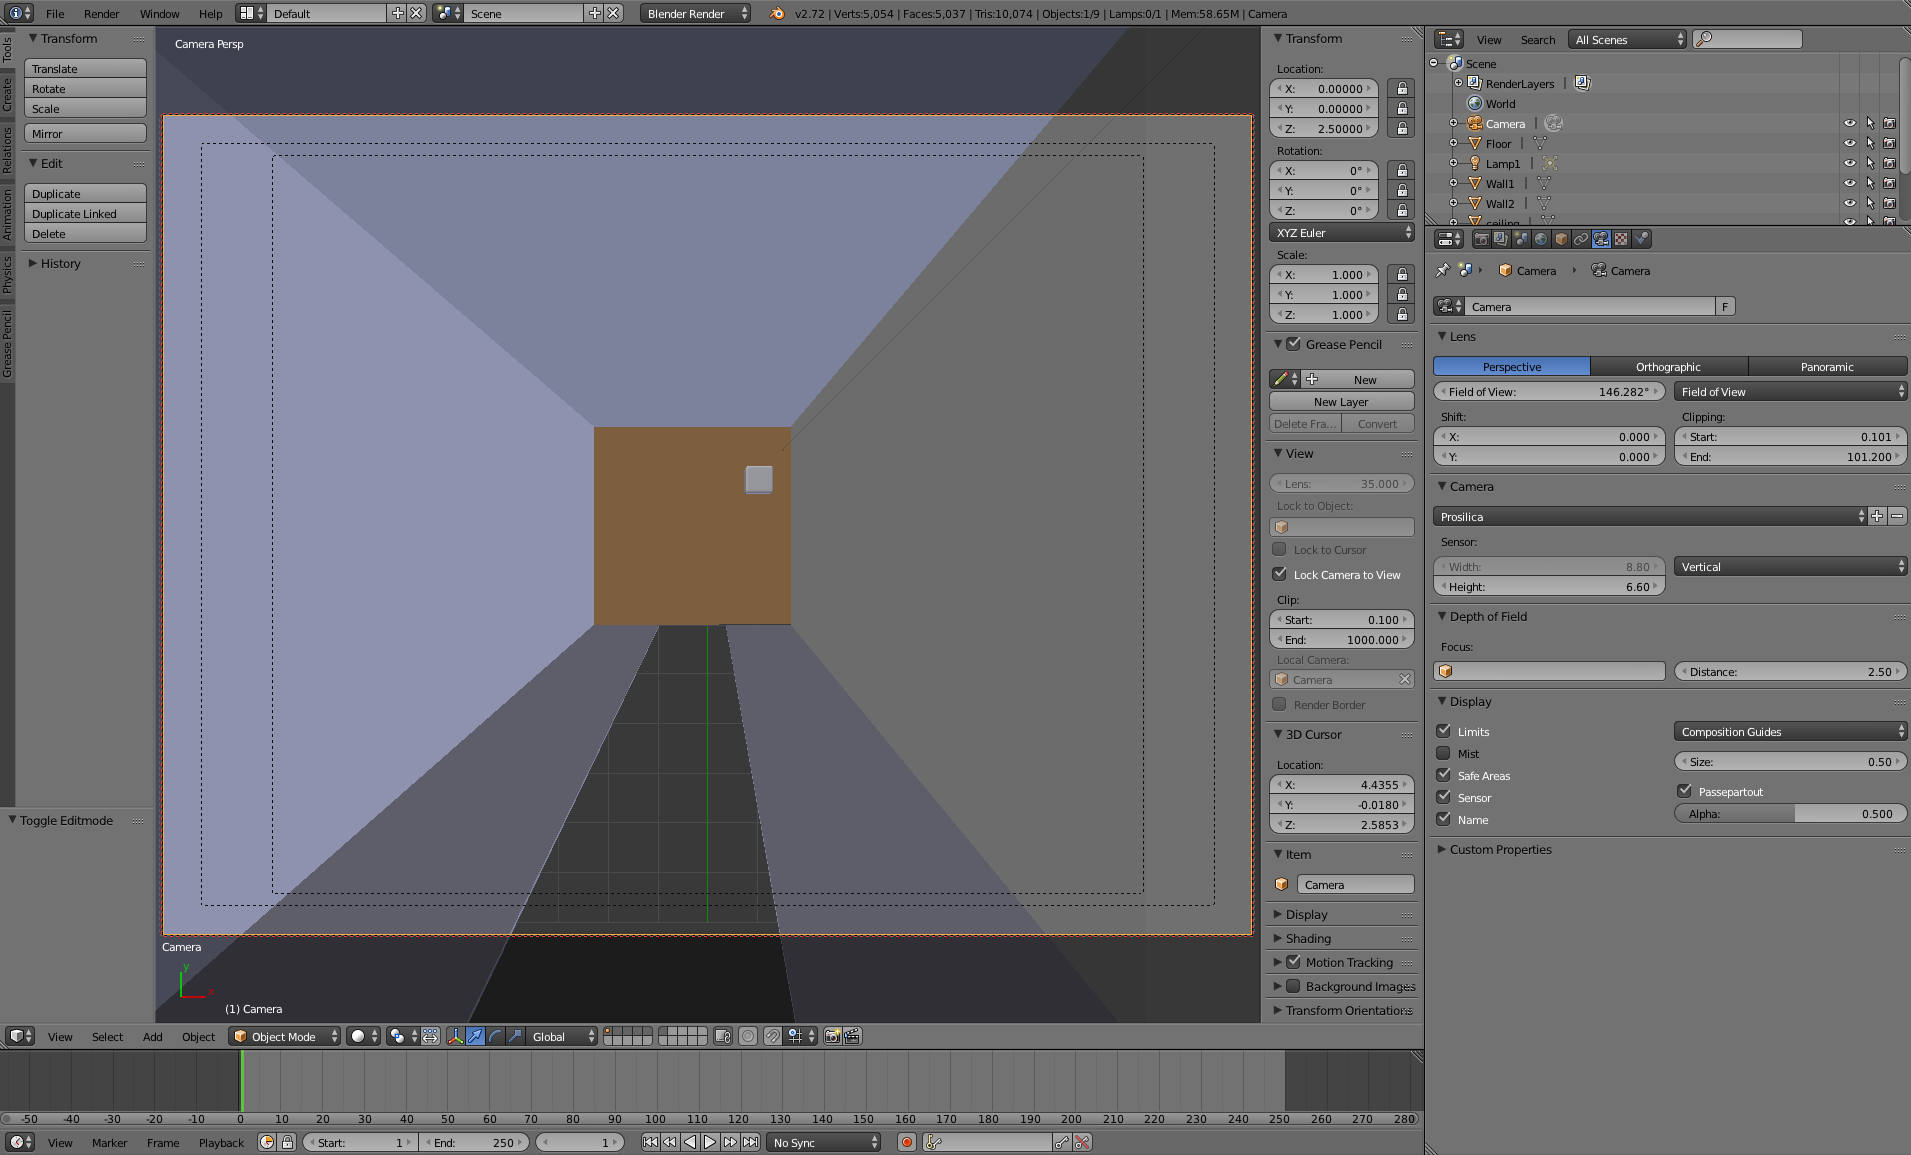Toggle the Limits display checkbox
This screenshot has width=1911, height=1155.
tap(1443, 730)
